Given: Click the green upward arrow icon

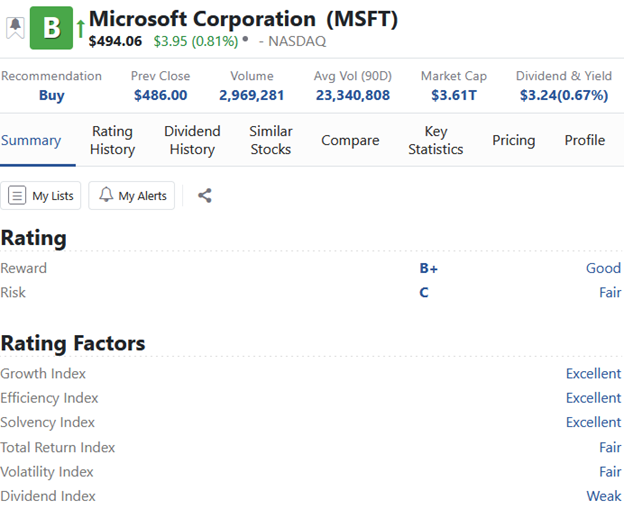Looking at the screenshot, I should pos(81,29).
